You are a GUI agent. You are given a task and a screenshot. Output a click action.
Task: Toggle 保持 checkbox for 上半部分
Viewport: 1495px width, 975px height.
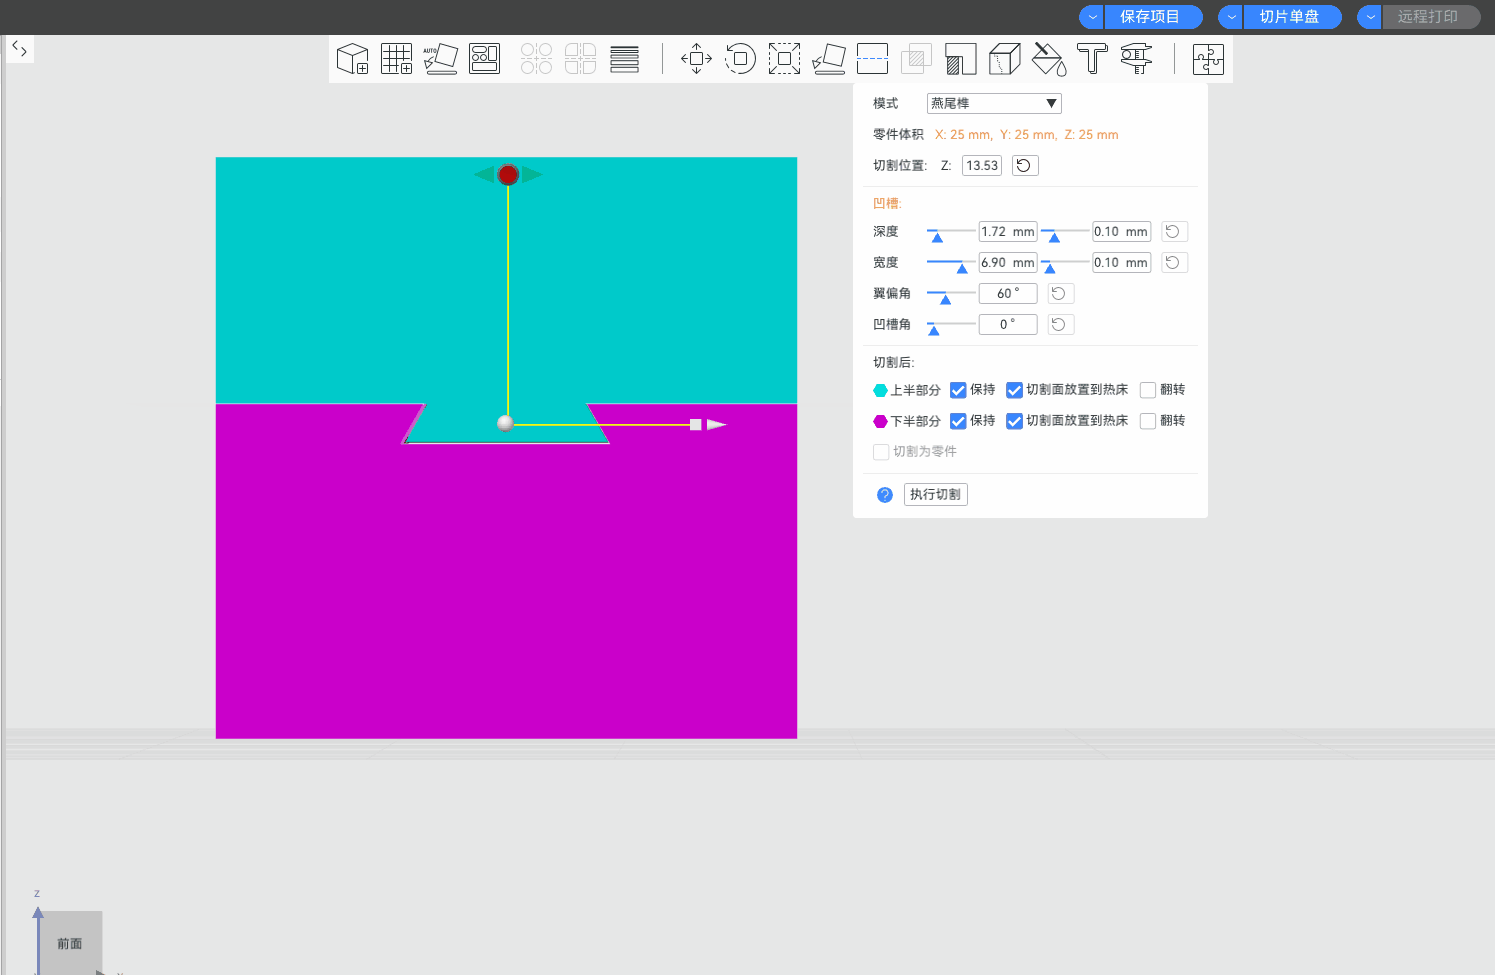coord(958,390)
